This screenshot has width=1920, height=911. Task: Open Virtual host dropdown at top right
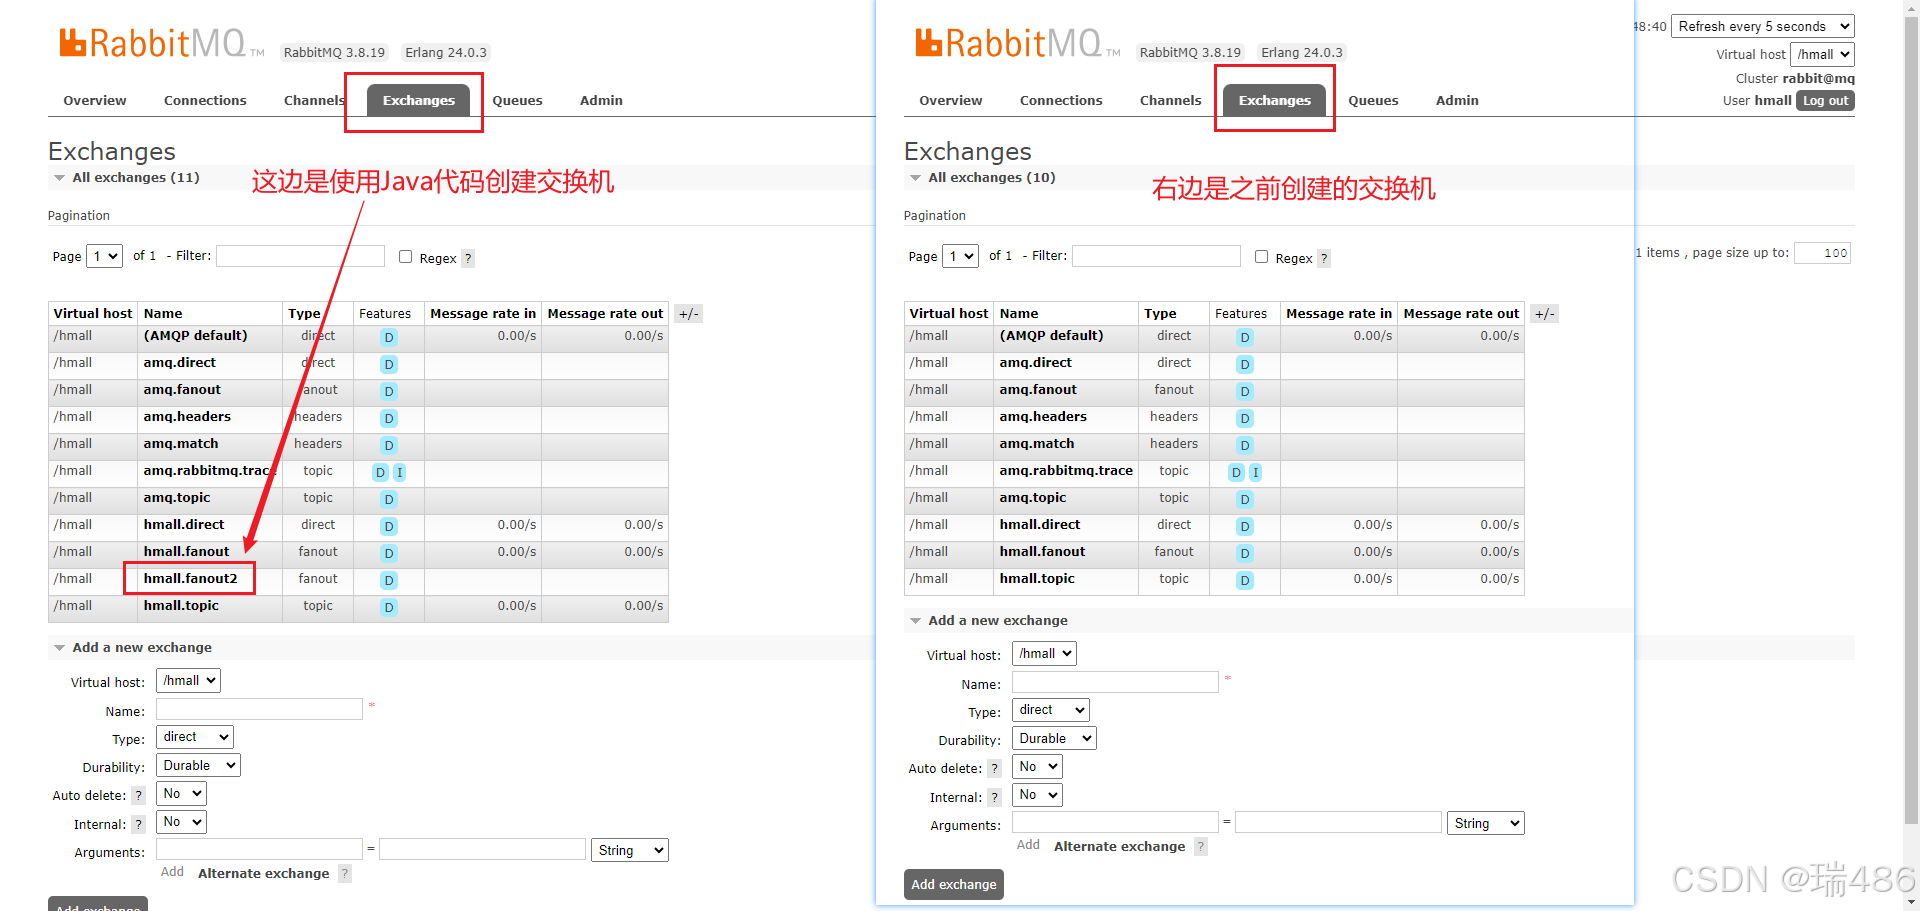pos(1822,54)
